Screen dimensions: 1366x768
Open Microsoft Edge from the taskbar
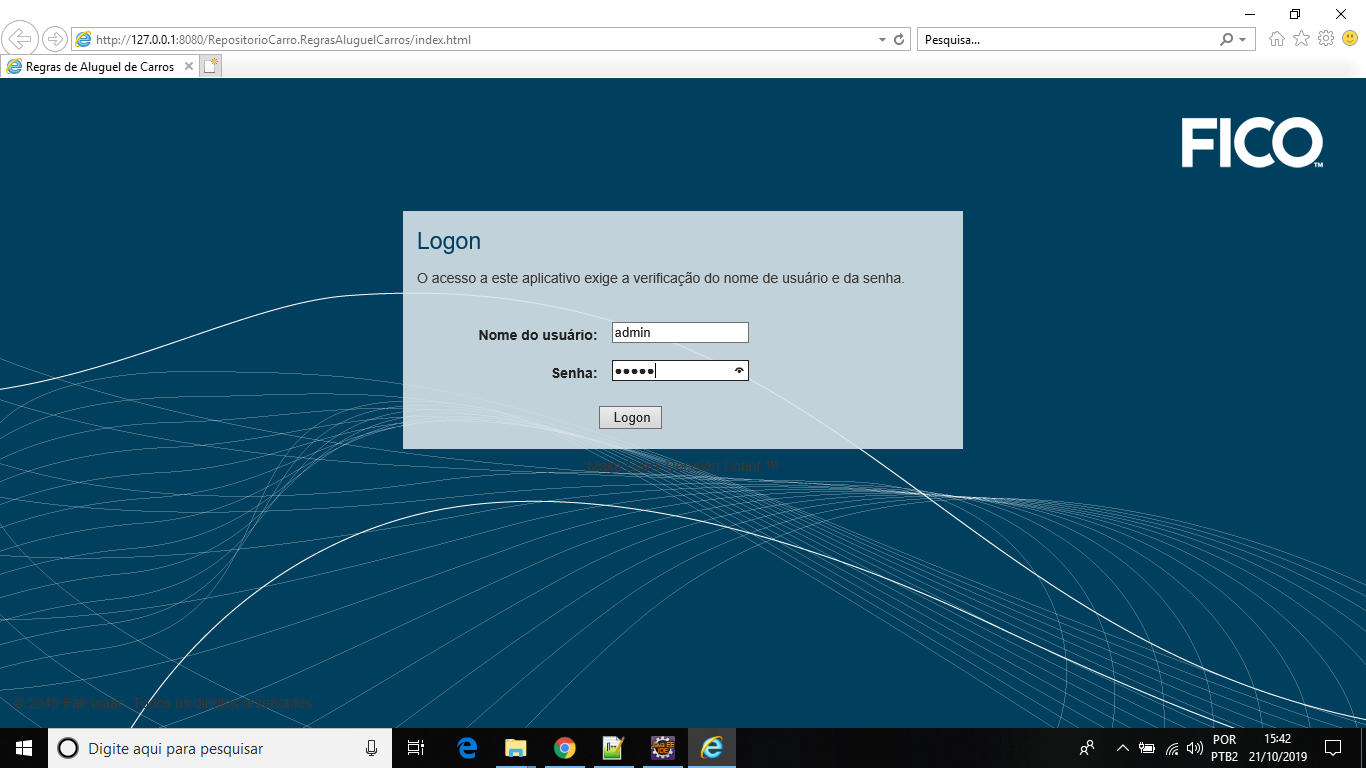point(466,747)
